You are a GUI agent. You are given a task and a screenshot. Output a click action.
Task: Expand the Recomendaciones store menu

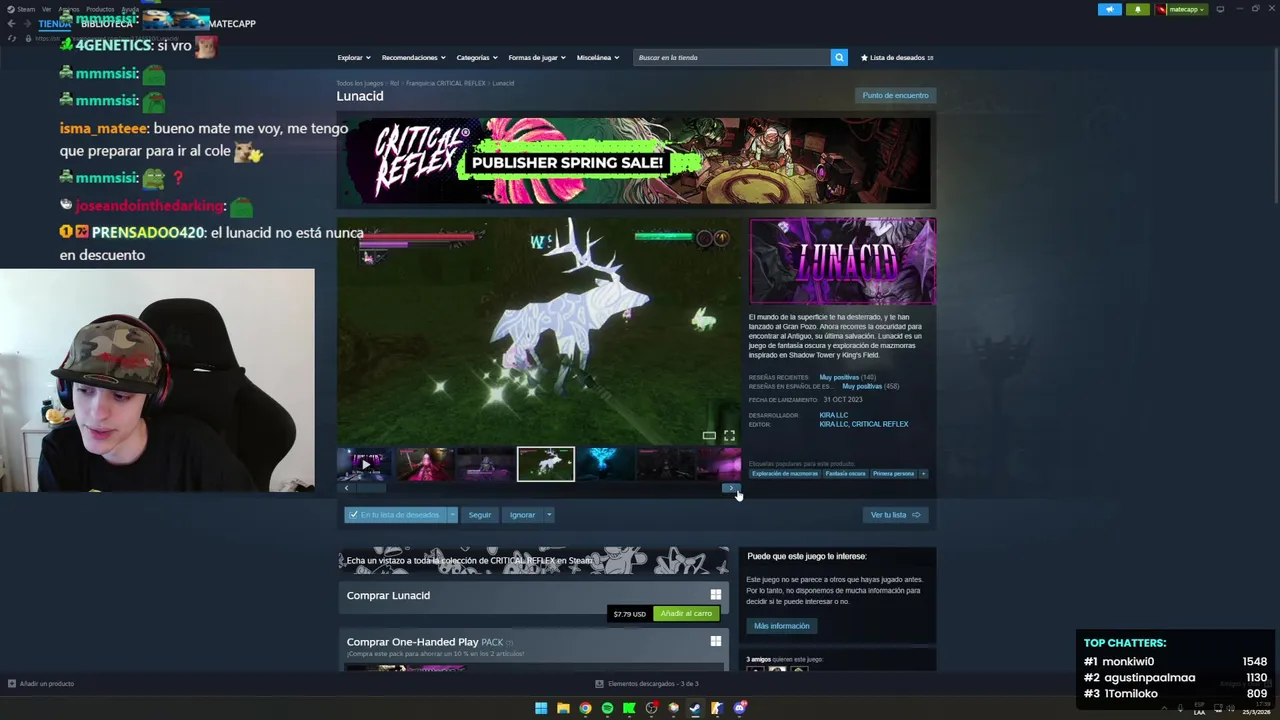[414, 57]
